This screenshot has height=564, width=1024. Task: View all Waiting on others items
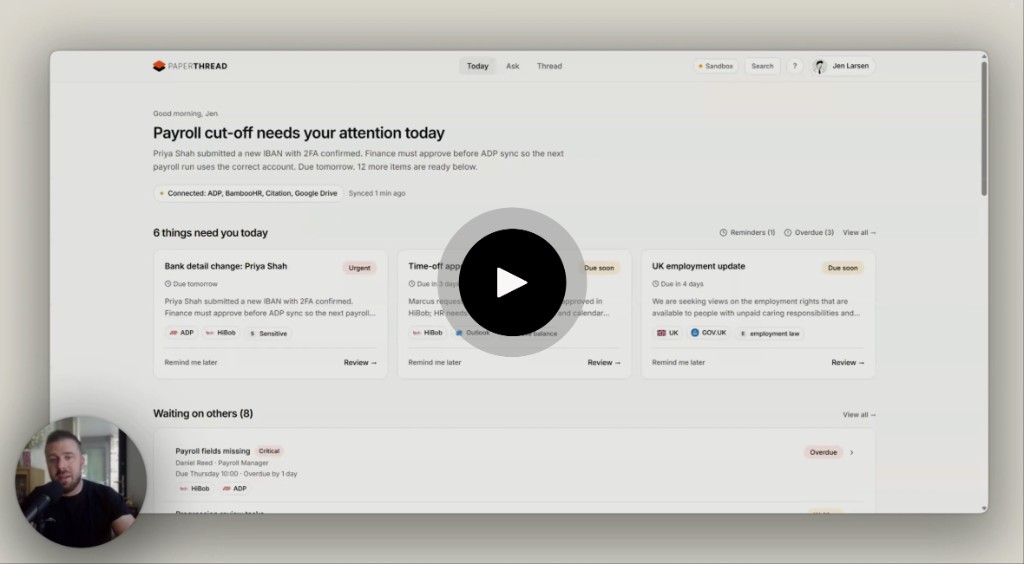tap(859, 415)
